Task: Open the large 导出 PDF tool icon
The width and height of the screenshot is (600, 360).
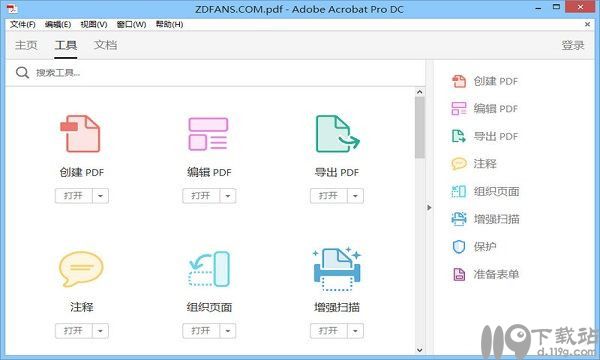Action: pyautogui.click(x=337, y=134)
